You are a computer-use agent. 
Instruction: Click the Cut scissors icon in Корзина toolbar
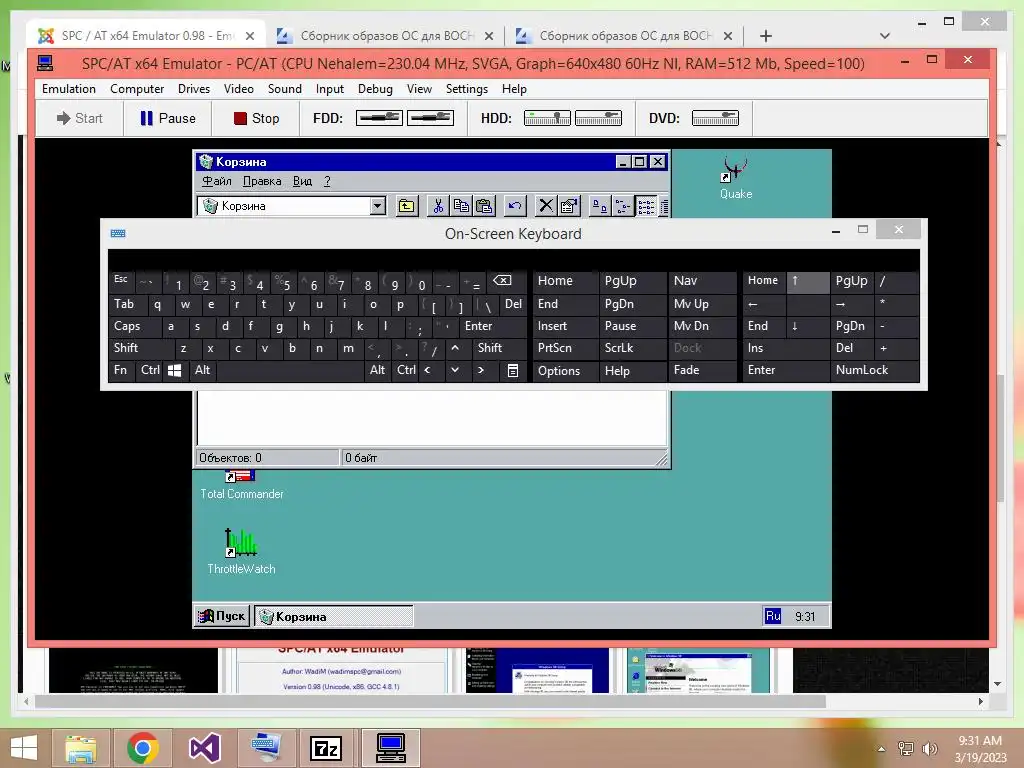pyautogui.click(x=438, y=206)
